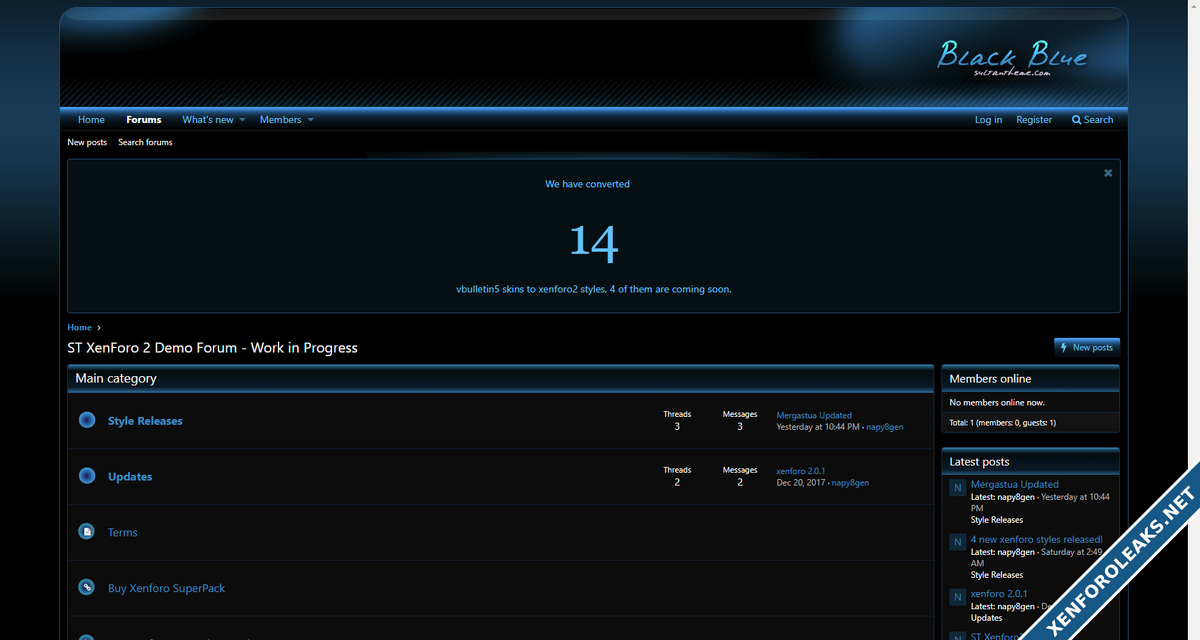Expand the Members dropdown arrow
1200x640 pixels.
click(x=310, y=120)
